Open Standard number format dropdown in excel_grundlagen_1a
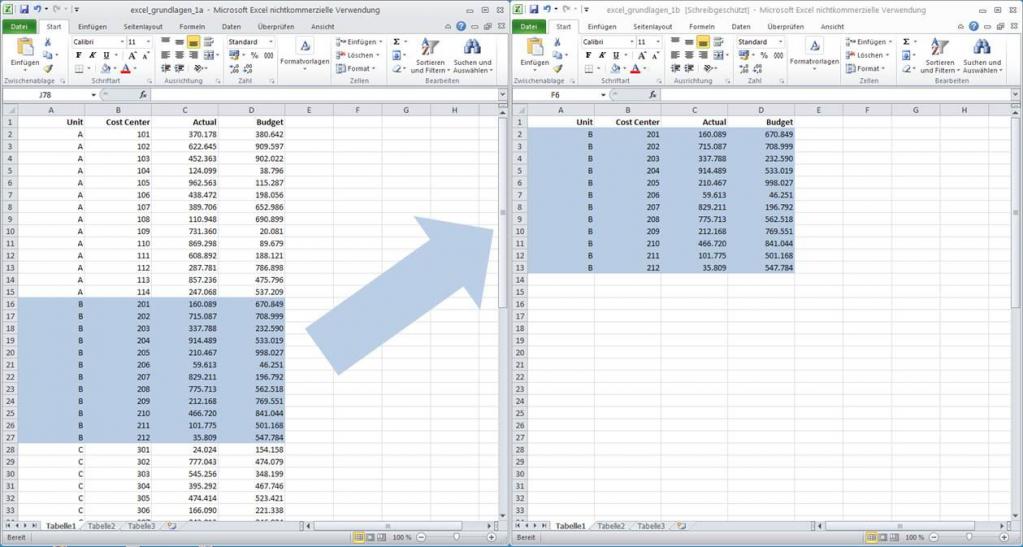The width and height of the screenshot is (1023, 547). pyautogui.click(x=271, y=42)
